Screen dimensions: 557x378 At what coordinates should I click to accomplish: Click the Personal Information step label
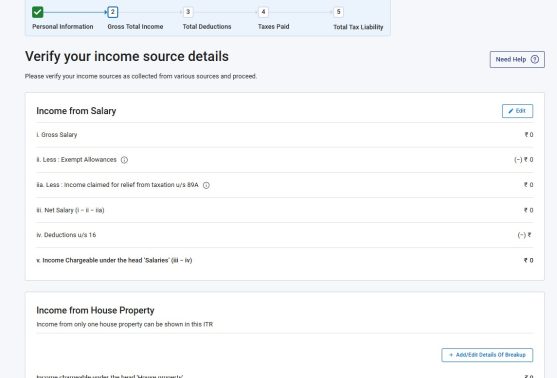(x=63, y=27)
